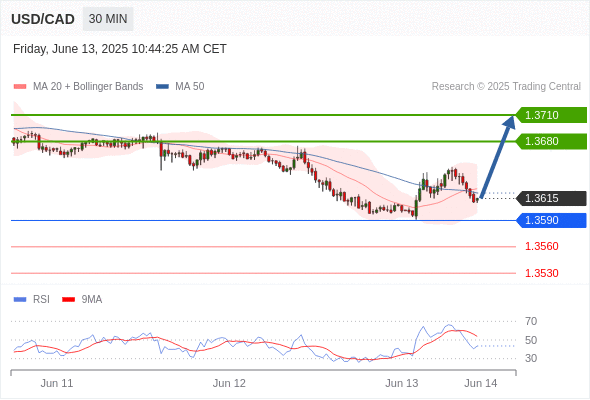Select the 1.3710 resistance price tag
Image resolution: width=590 pixels, height=400 pixels.
click(x=551, y=115)
